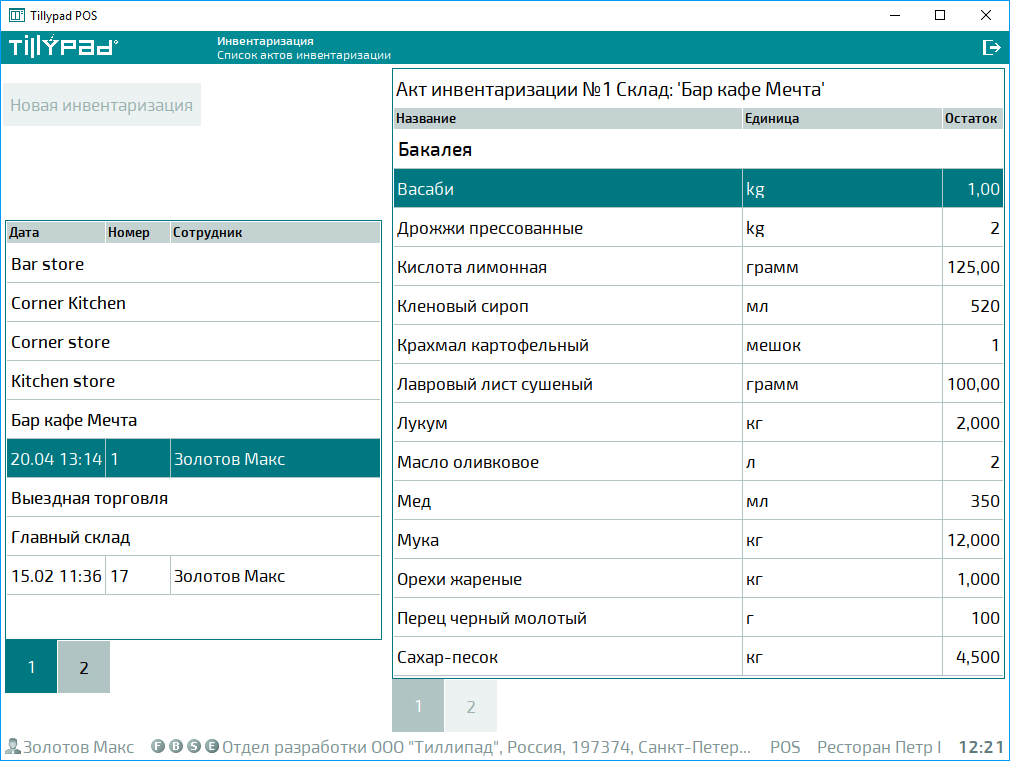Screen dimensions: 1010x761
Task: Select the Перец черный молотый row
Action: click(698, 618)
